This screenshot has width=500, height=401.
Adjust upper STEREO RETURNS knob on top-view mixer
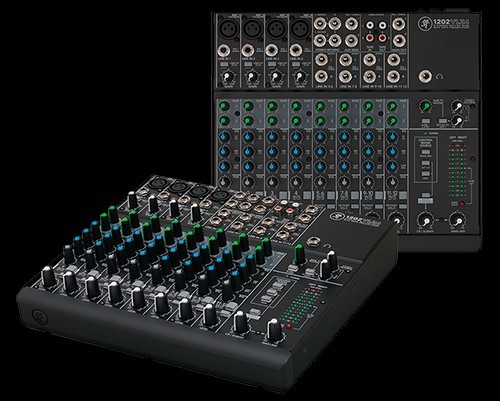click(457, 106)
